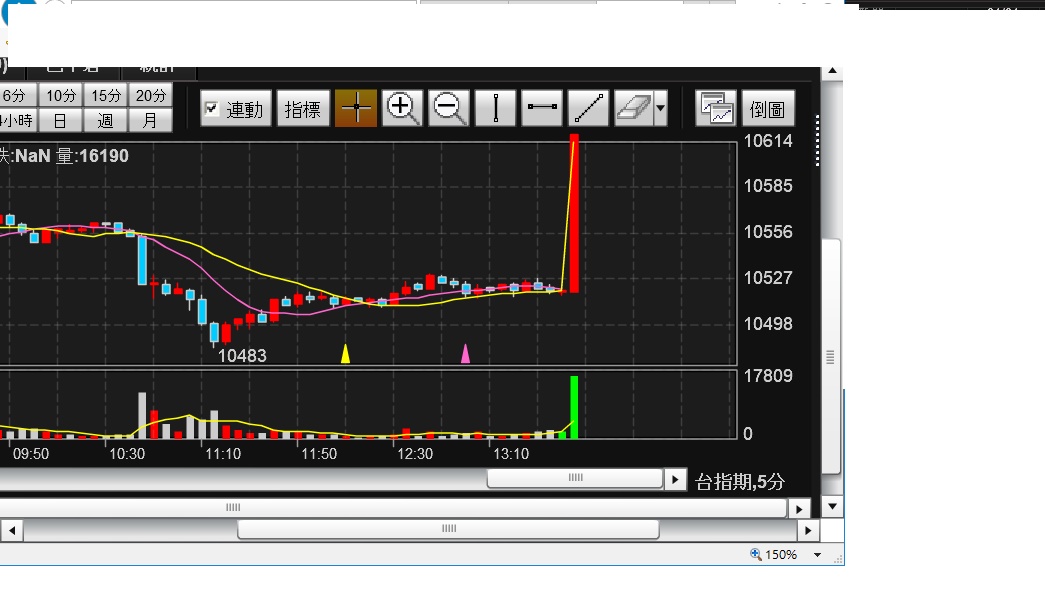Click the panel's vertical scrollbar down arrow
The width and height of the screenshot is (1045, 593).
[x=832, y=506]
